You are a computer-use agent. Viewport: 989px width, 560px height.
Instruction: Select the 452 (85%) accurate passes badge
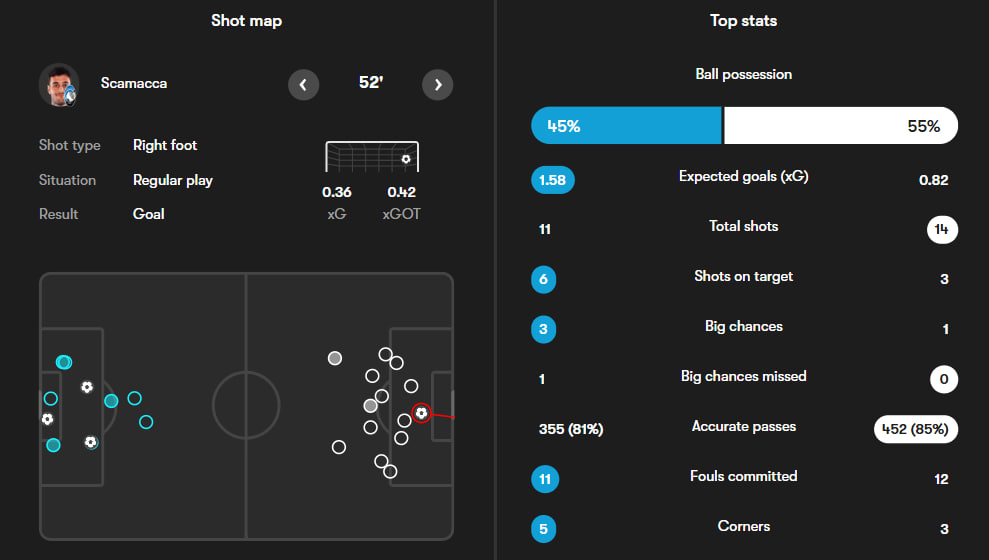[x=916, y=429]
